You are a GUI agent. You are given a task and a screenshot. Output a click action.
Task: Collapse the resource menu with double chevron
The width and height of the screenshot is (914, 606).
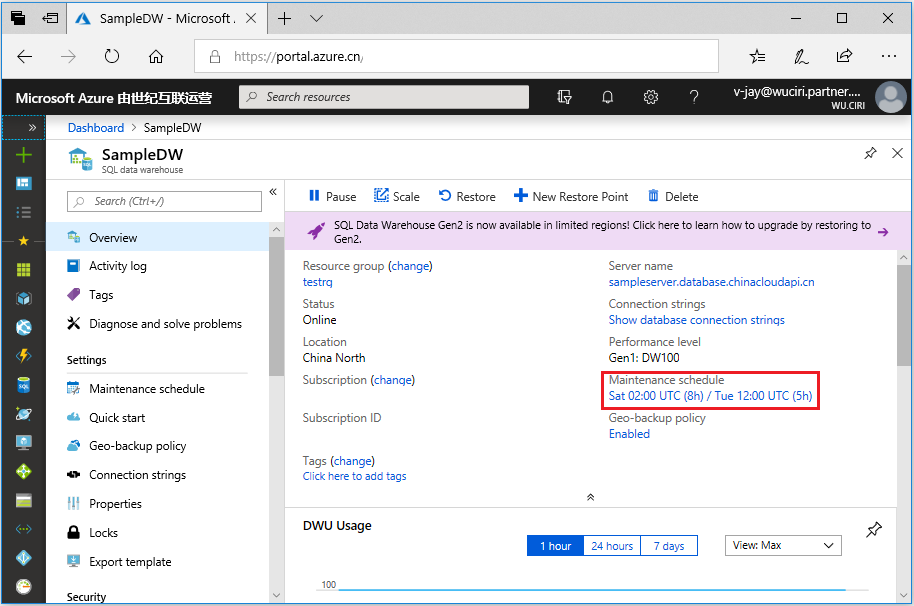pos(273,192)
